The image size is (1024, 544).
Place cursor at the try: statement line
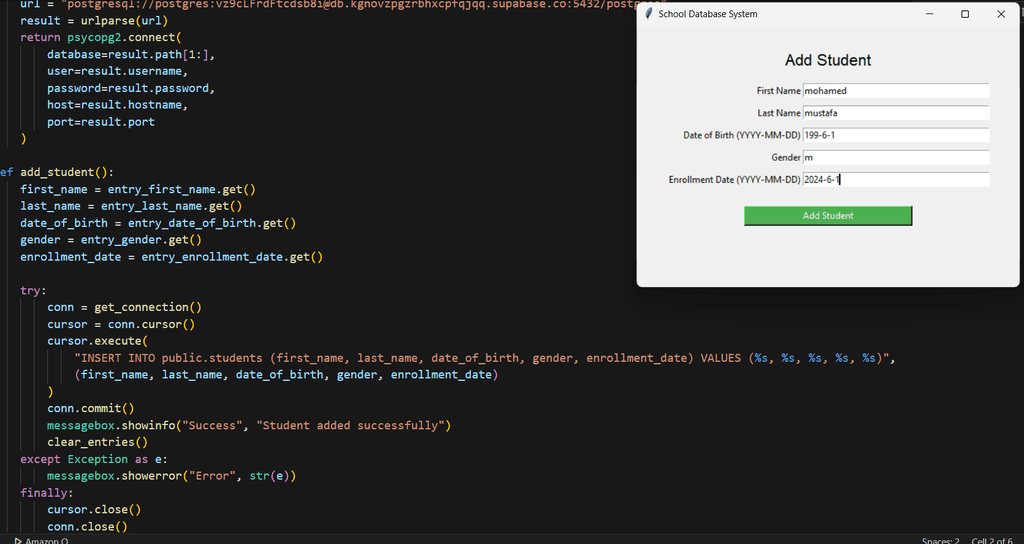pyautogui.click(x=33, y=291)
